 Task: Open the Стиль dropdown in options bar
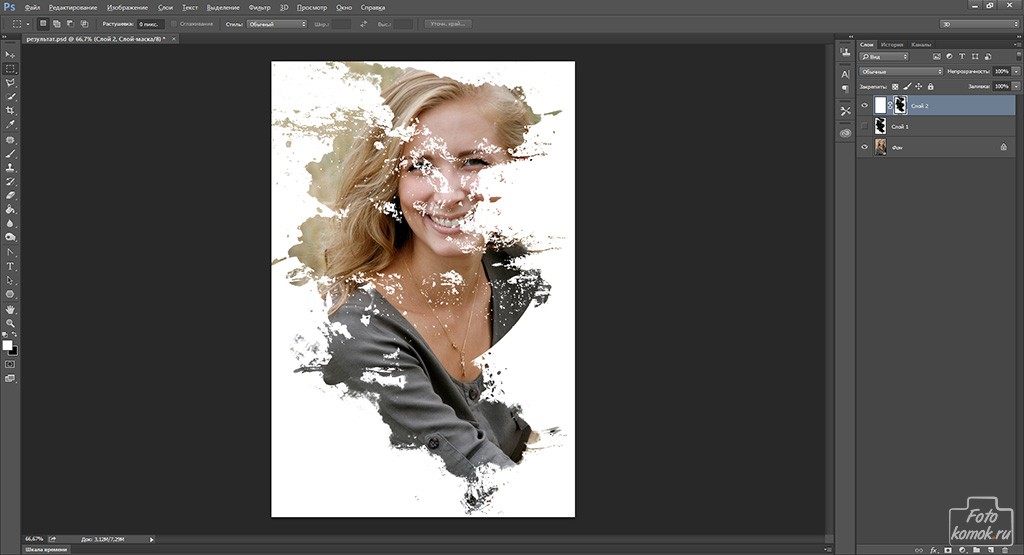click(x=277, y=23)
